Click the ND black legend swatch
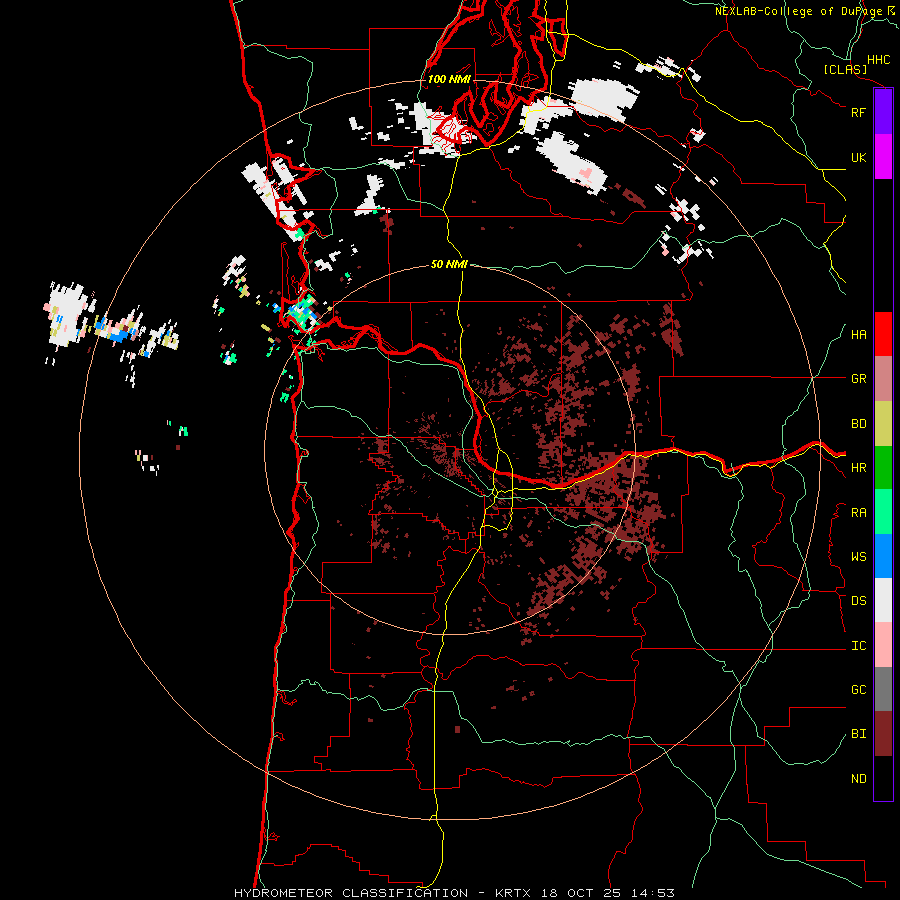The image size is (900, 900). (x=883, y=778)
